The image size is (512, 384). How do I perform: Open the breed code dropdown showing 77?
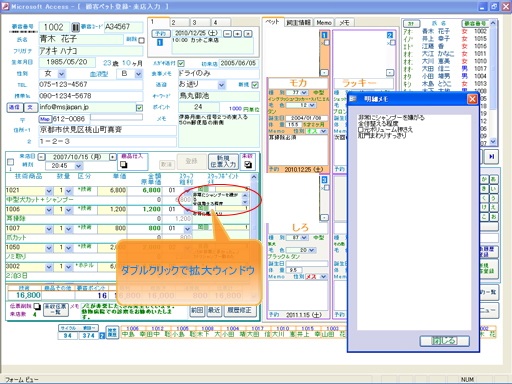[304, 92]
